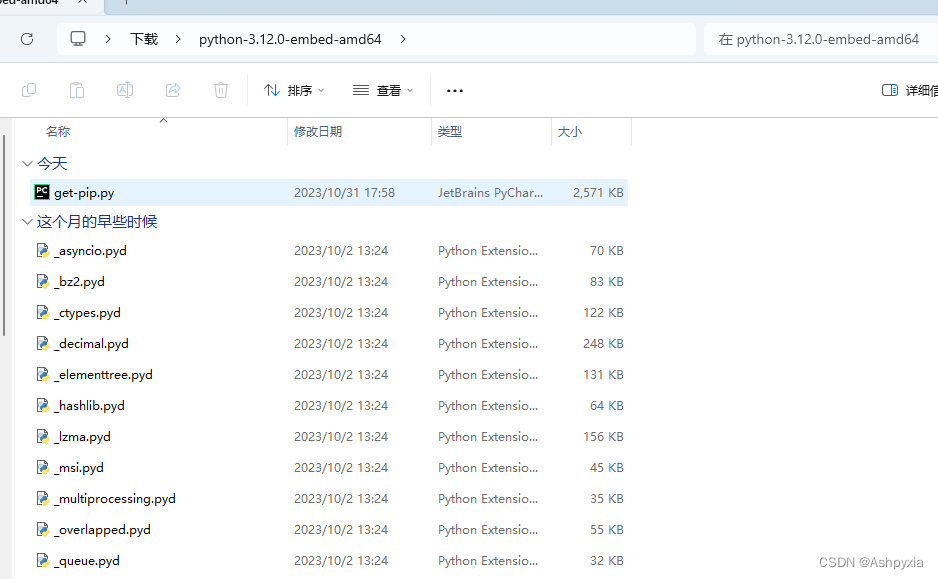Click the delete trash icon in toolbar
The width and height of the screenshot is (938, 579).
[x=221, y=90]
